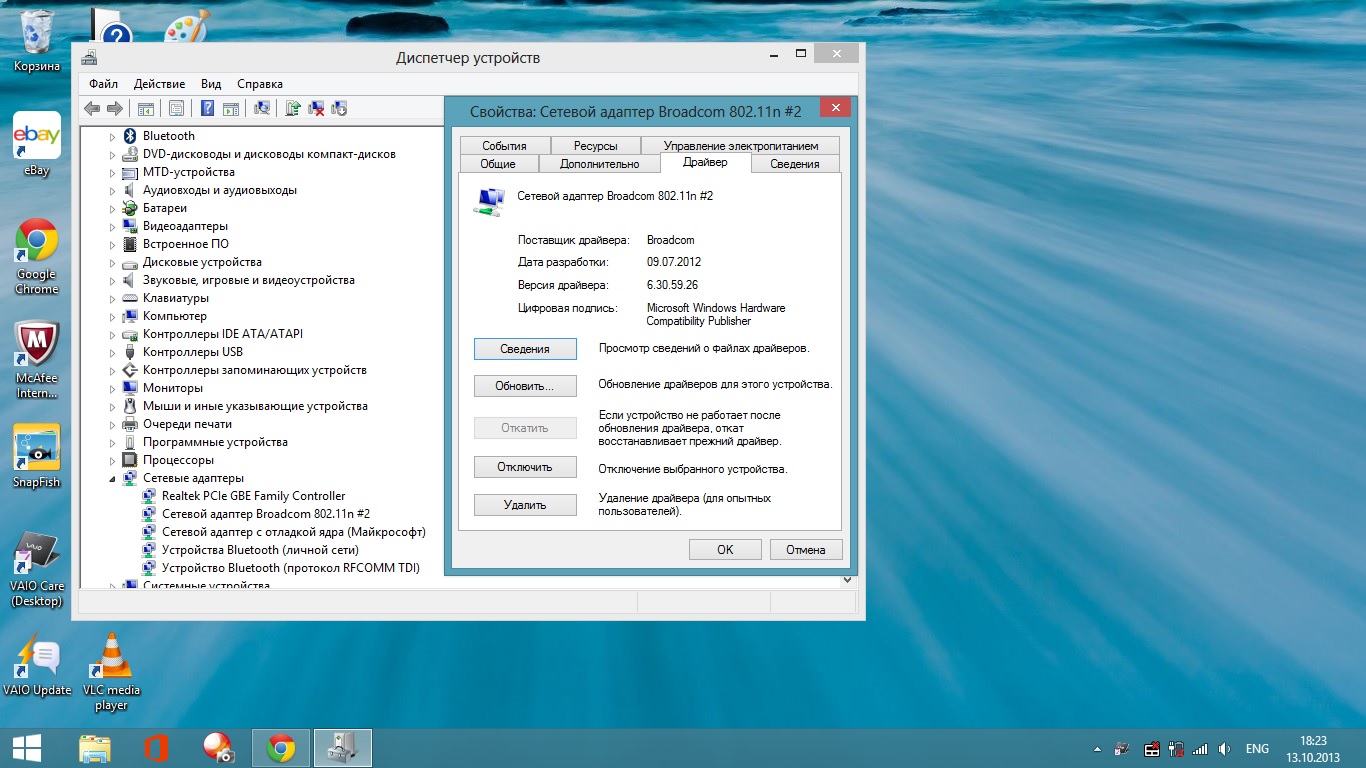Select Realtek PCIe GBE Family Controller
This screenshot has width=1366, height=768.
click(253, 496)
